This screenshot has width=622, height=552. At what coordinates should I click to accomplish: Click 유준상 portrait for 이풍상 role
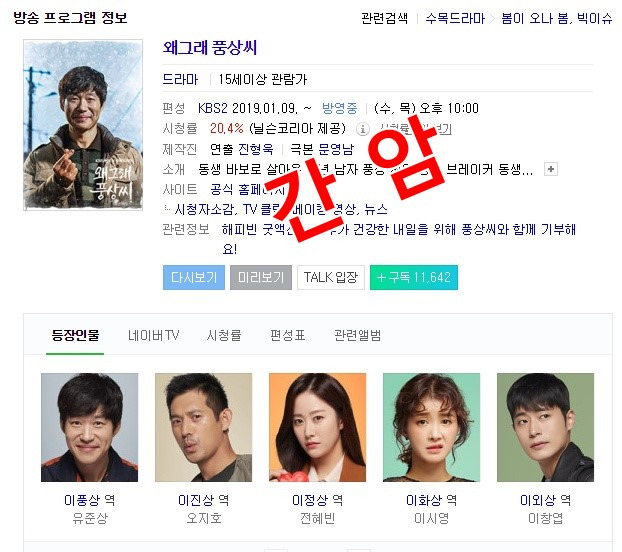coord(90,427)
